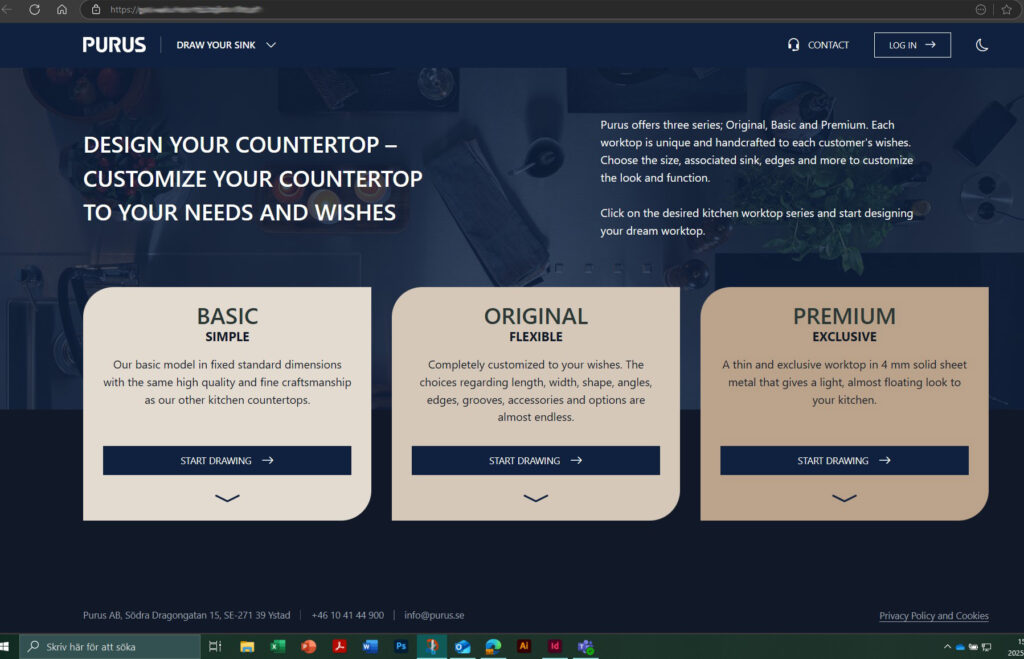Expand the ORIGINAL card details chevron
The image size is (1024, 659).
tap(535, 498)
